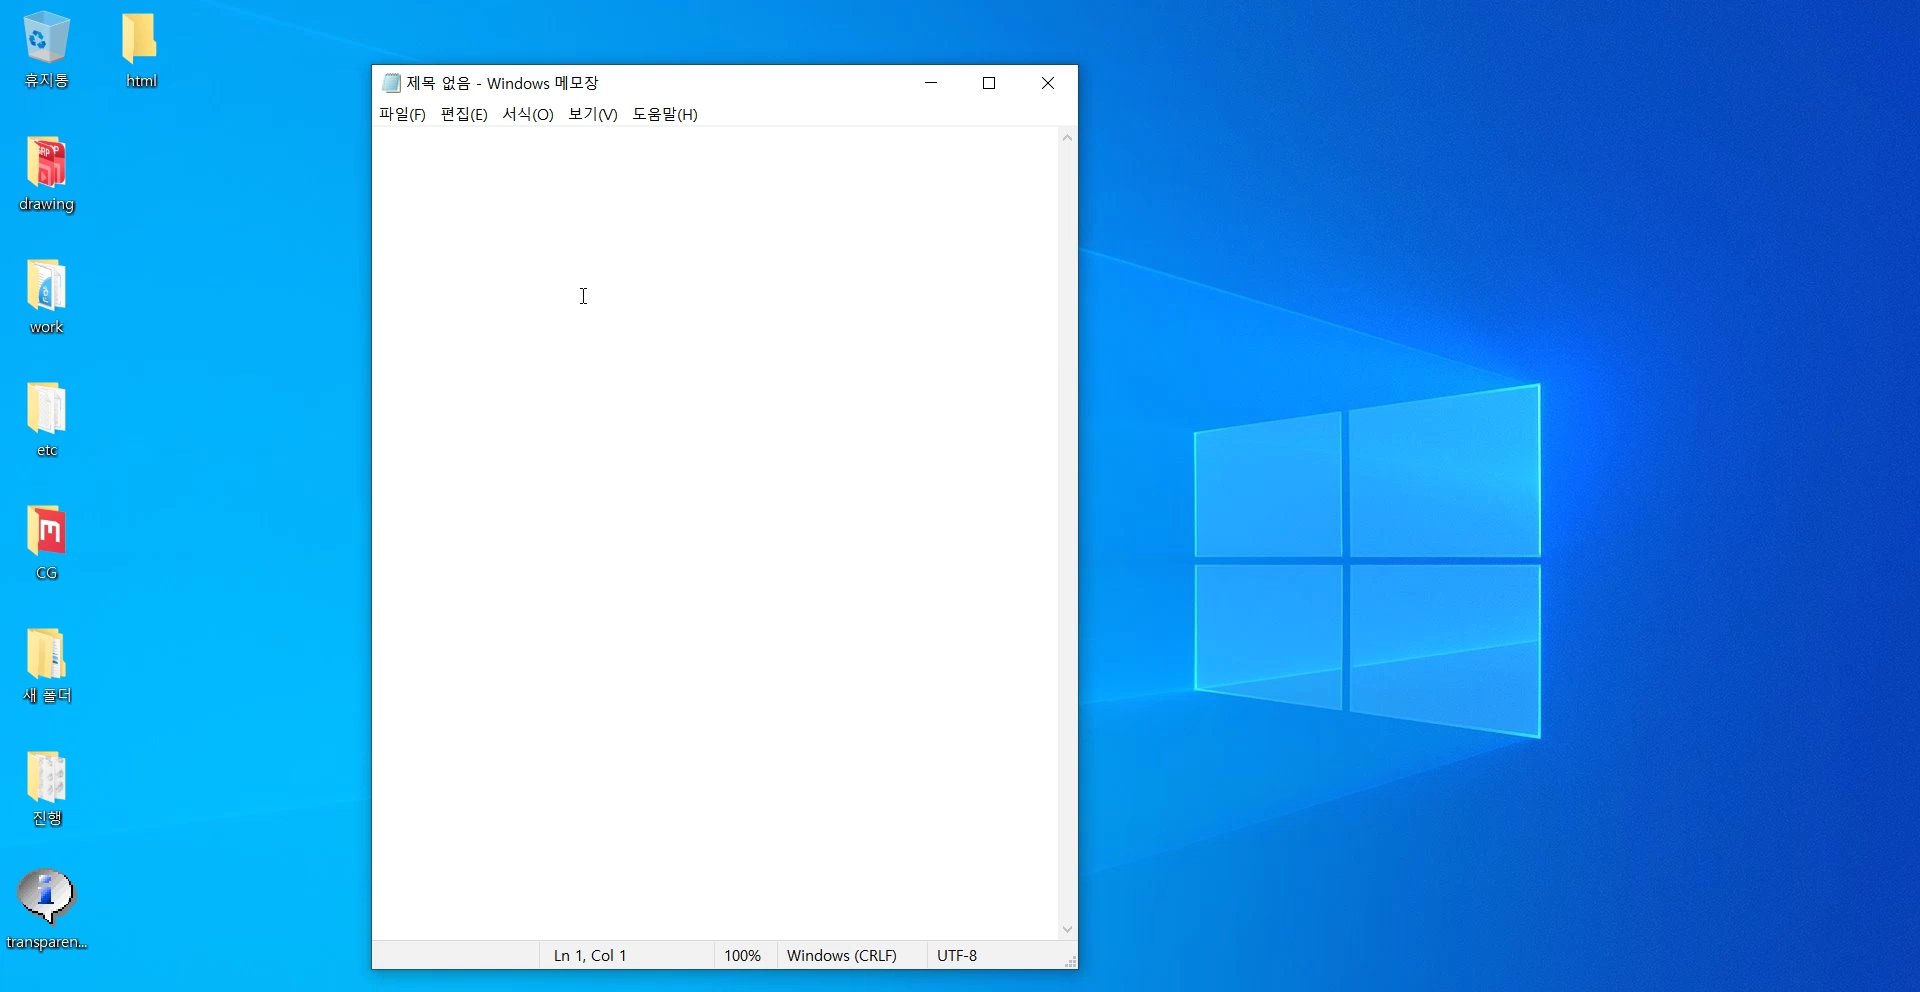Select the CG folder icon
The height and width of the screenshot is (992, 1920).
[x=46, y=543]
